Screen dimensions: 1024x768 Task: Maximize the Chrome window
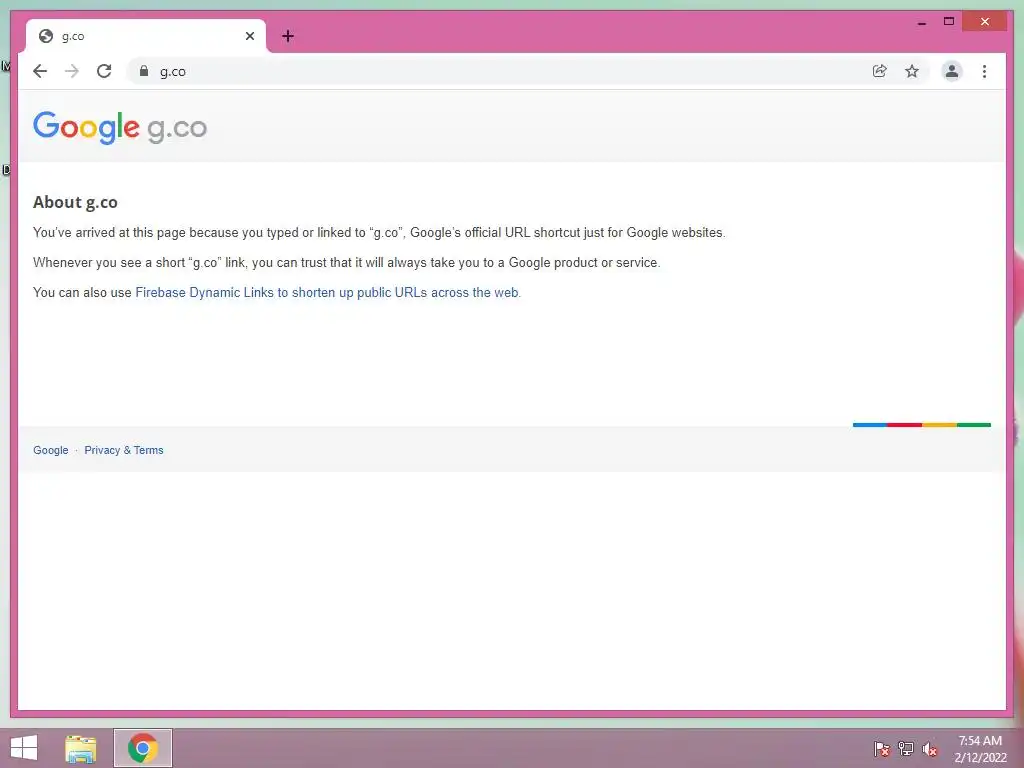coord(949,22)
